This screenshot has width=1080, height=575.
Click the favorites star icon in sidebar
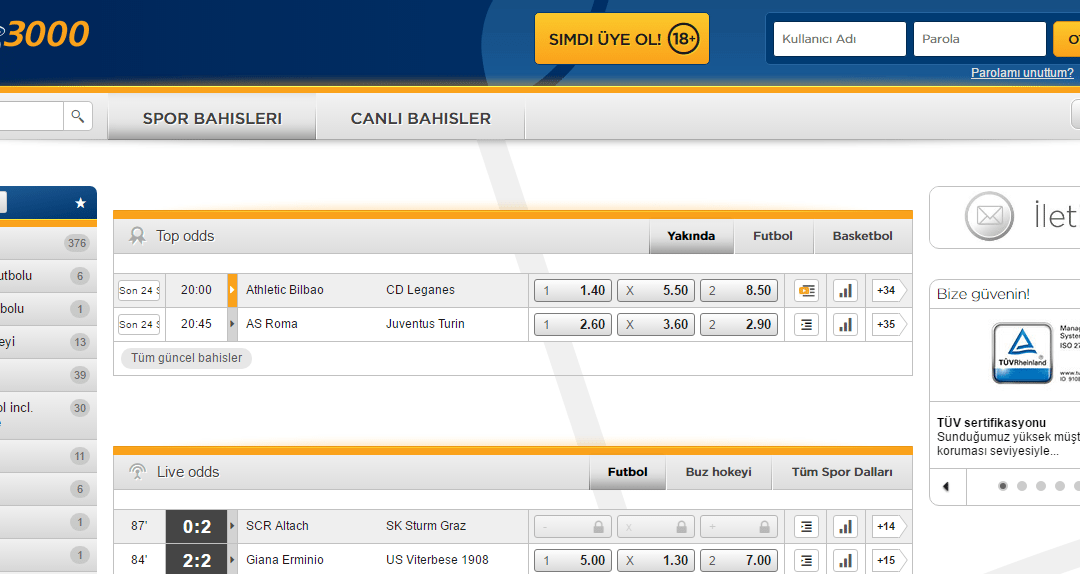(x=81, y=203)
